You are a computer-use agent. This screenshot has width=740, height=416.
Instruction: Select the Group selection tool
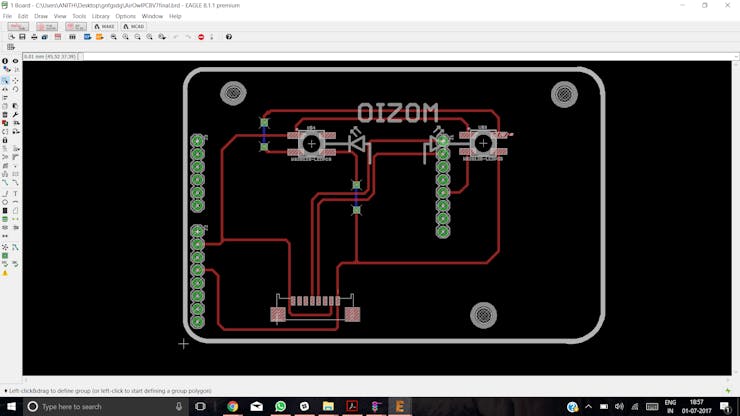pyautogui.click(x=5, y=81)
